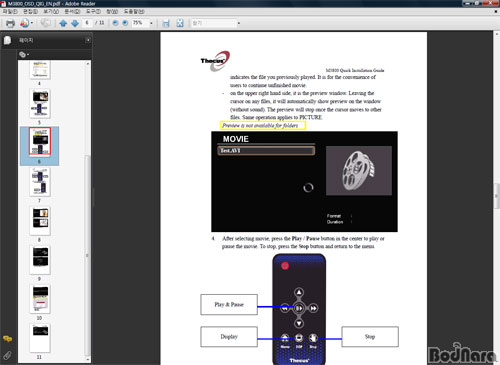Click the thumbnail panel scroll-up arrow

88,63
